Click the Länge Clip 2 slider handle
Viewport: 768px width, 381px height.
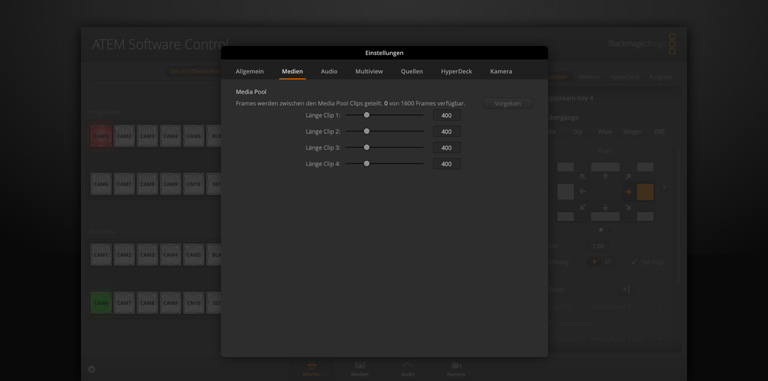coord(366,131)
